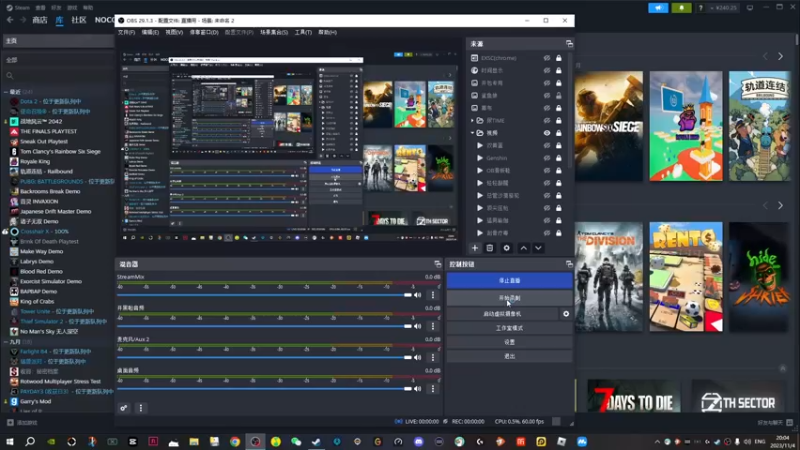Open OBS Docks menu

[x=204, y=32]
